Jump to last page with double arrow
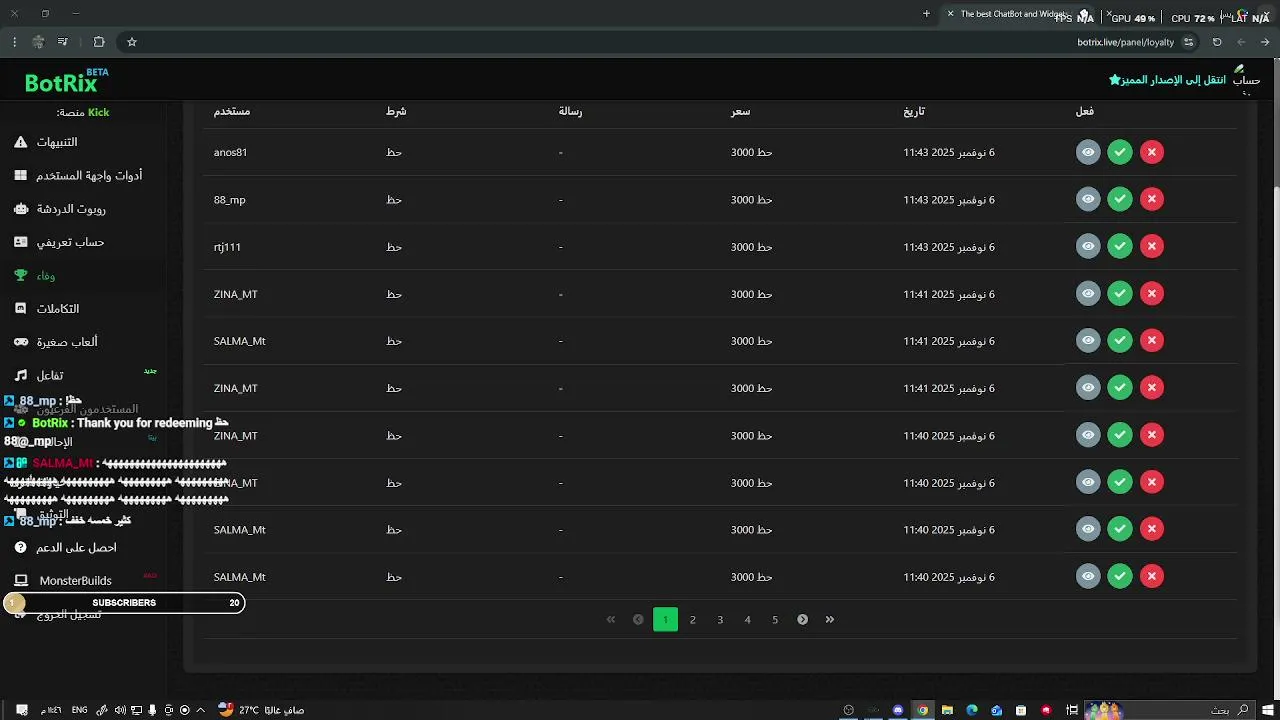The width and height of the screenshot is (1280, 720). tap(830, 619)
